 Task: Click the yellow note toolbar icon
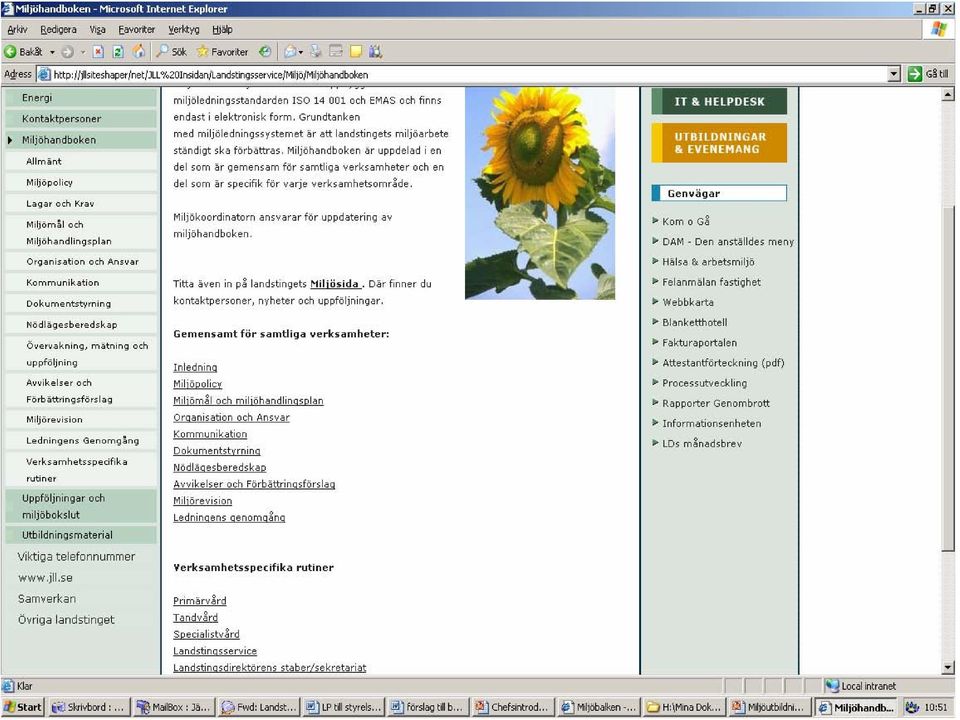click(356, 52)
